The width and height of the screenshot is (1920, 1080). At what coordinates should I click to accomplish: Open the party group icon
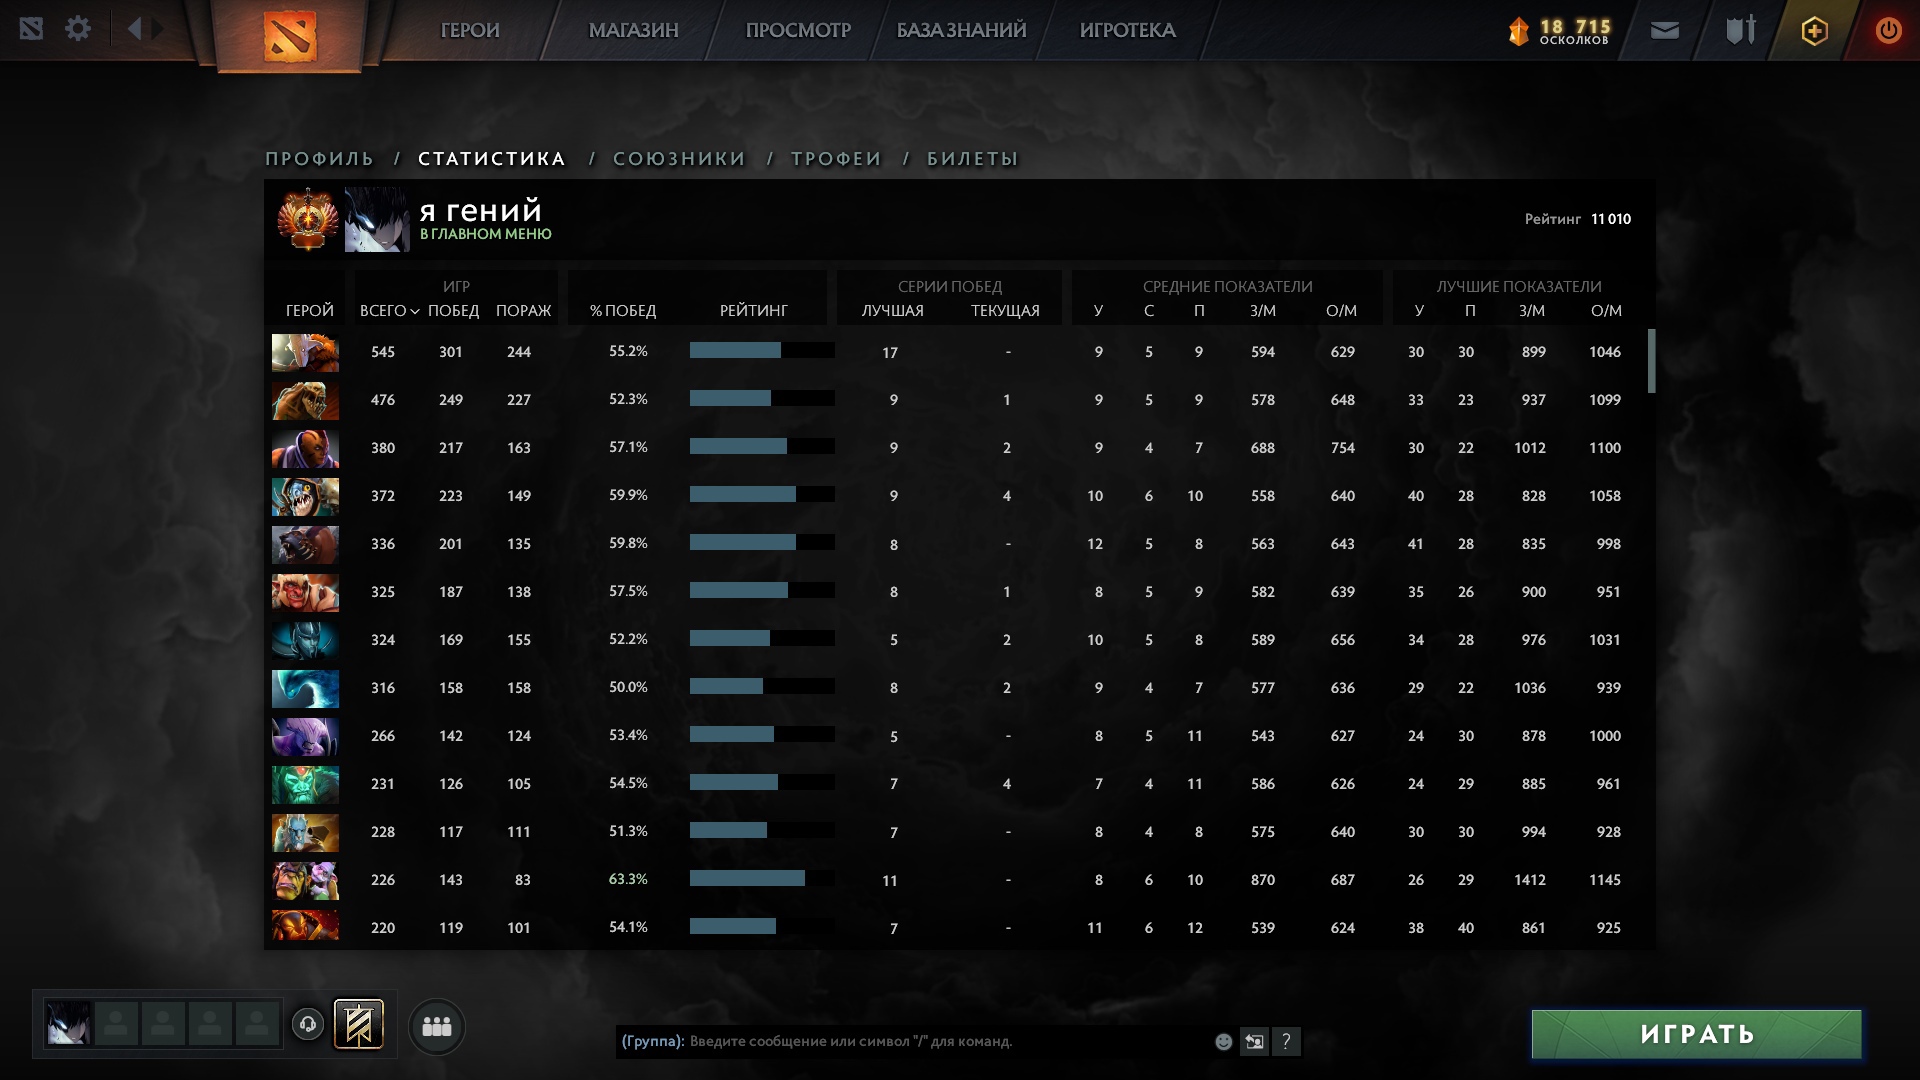click(x=437, y=1026)
